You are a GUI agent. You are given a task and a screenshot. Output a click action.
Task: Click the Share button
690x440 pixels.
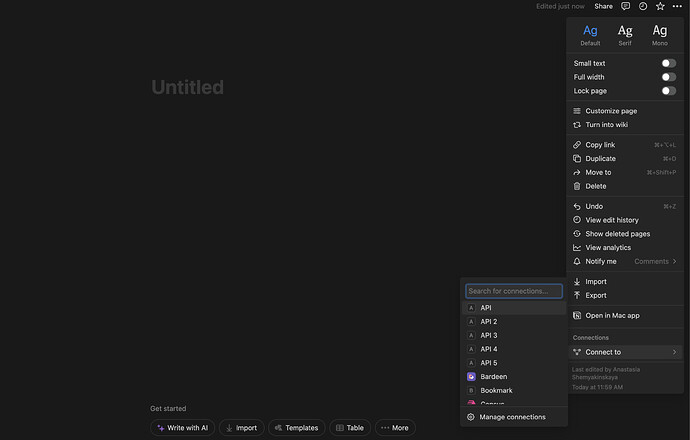[603, 6]
